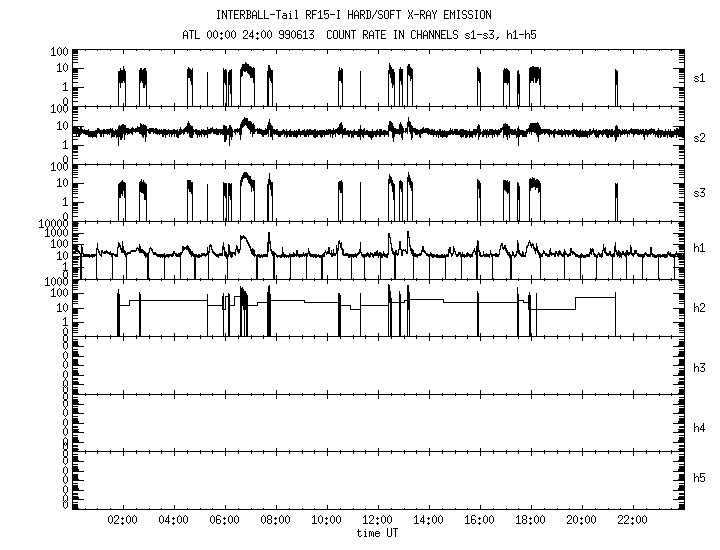The image size is (720, 550).
Task: Click the "time UT" axis title
Action: (378, 533)
